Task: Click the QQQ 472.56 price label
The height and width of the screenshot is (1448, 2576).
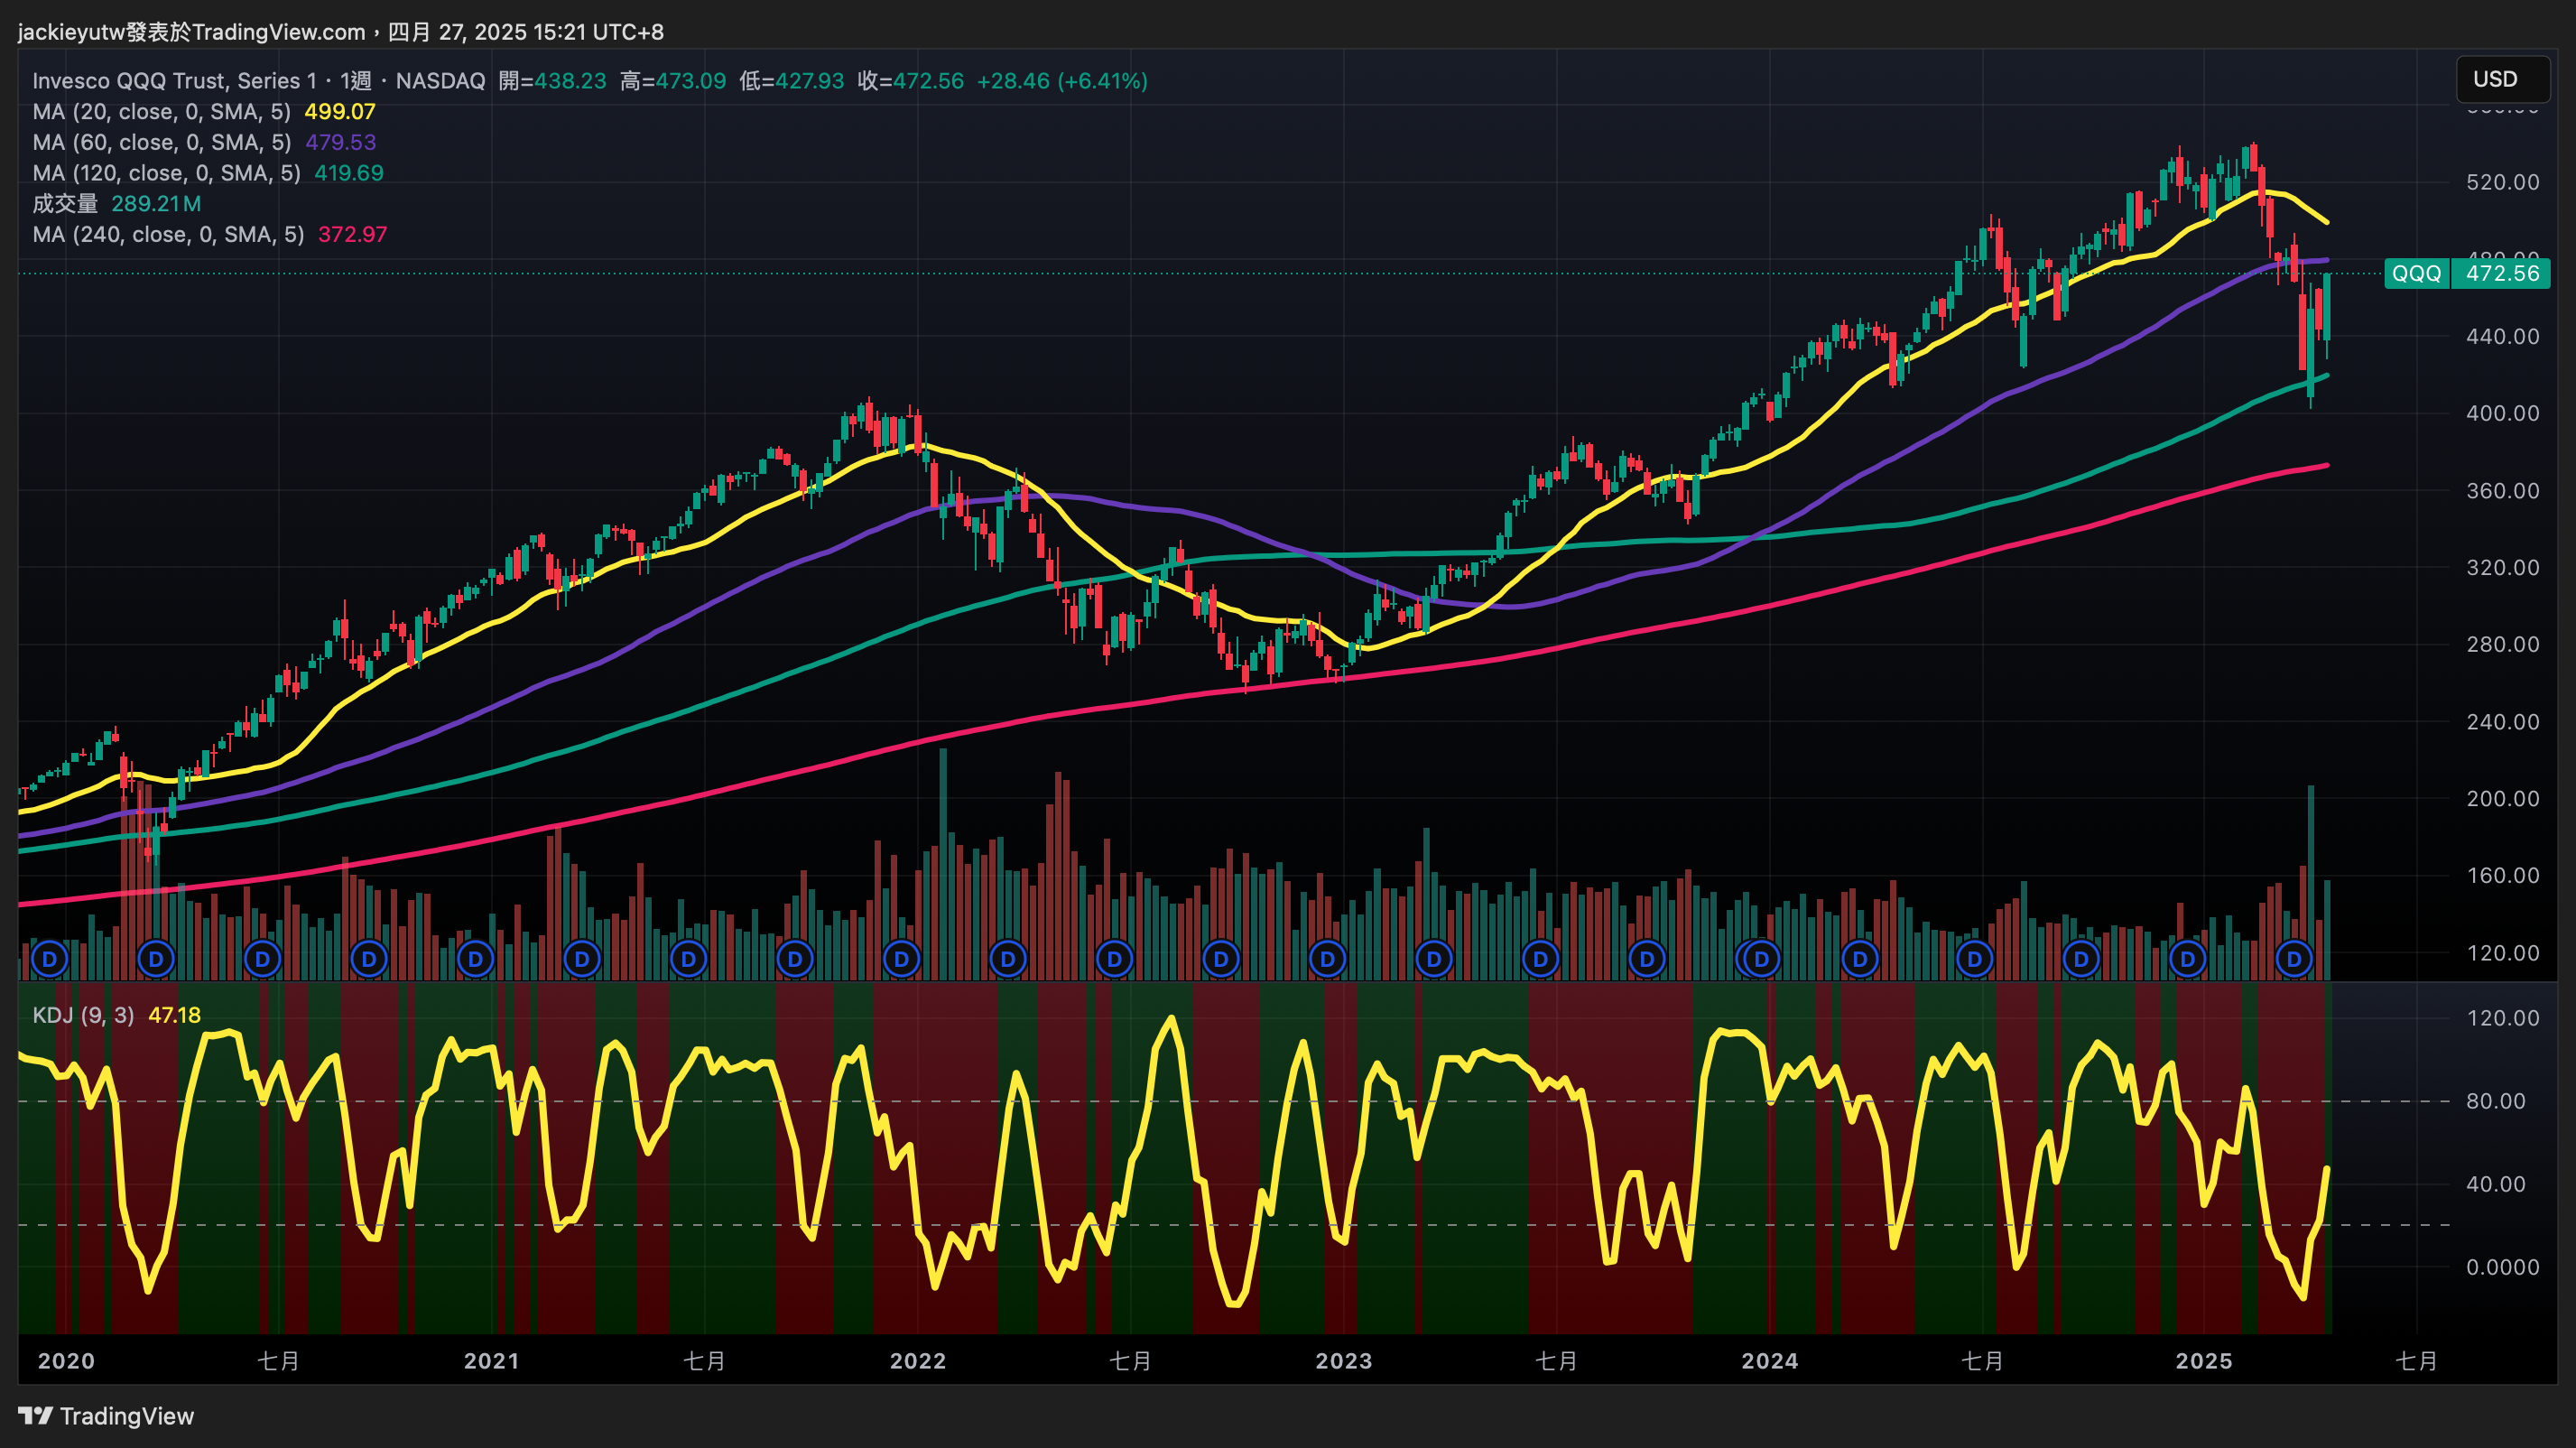Action: pos(2466,273)
